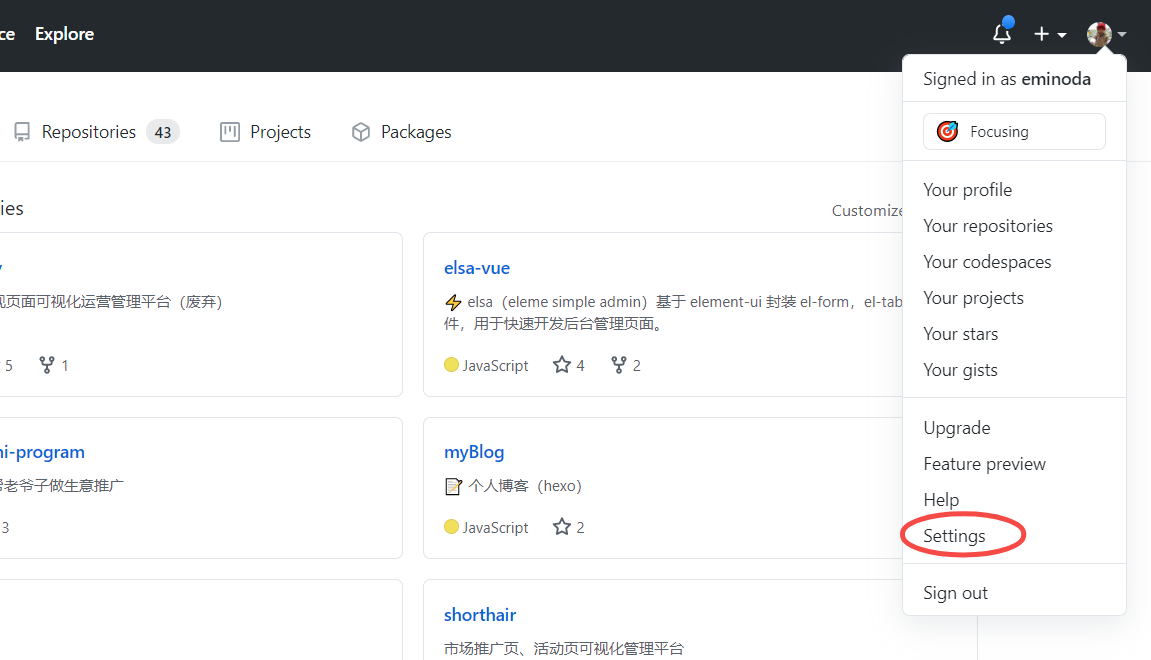The height and width of the screenshot is (660, 1151).
Task: Click the Projects board icon
Action: (230, 132)
